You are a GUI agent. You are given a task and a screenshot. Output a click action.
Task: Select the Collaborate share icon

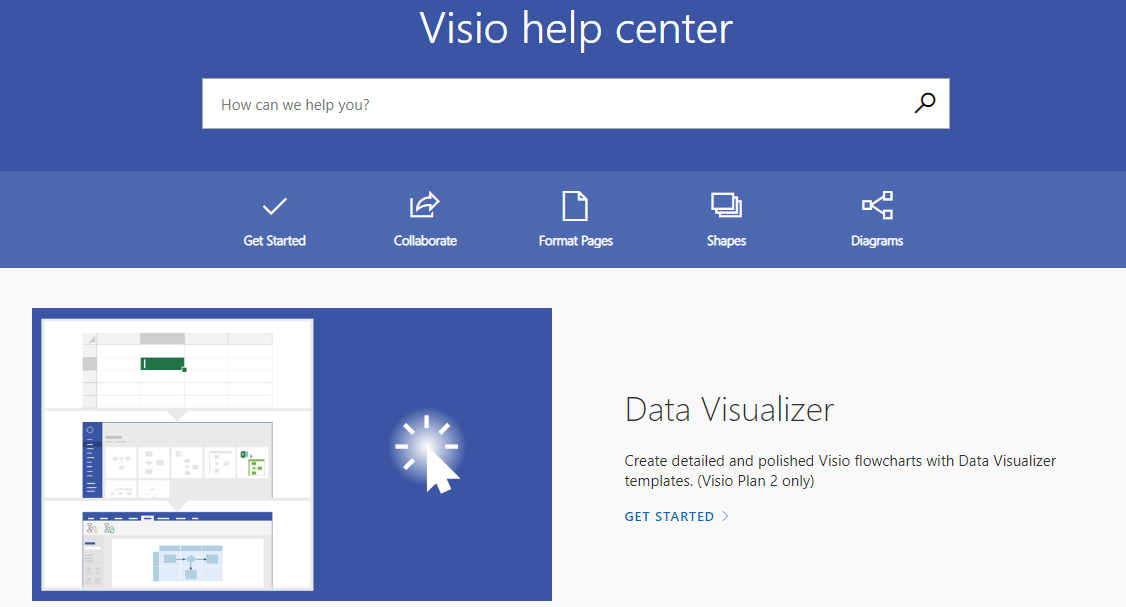[x=424, y=206]
